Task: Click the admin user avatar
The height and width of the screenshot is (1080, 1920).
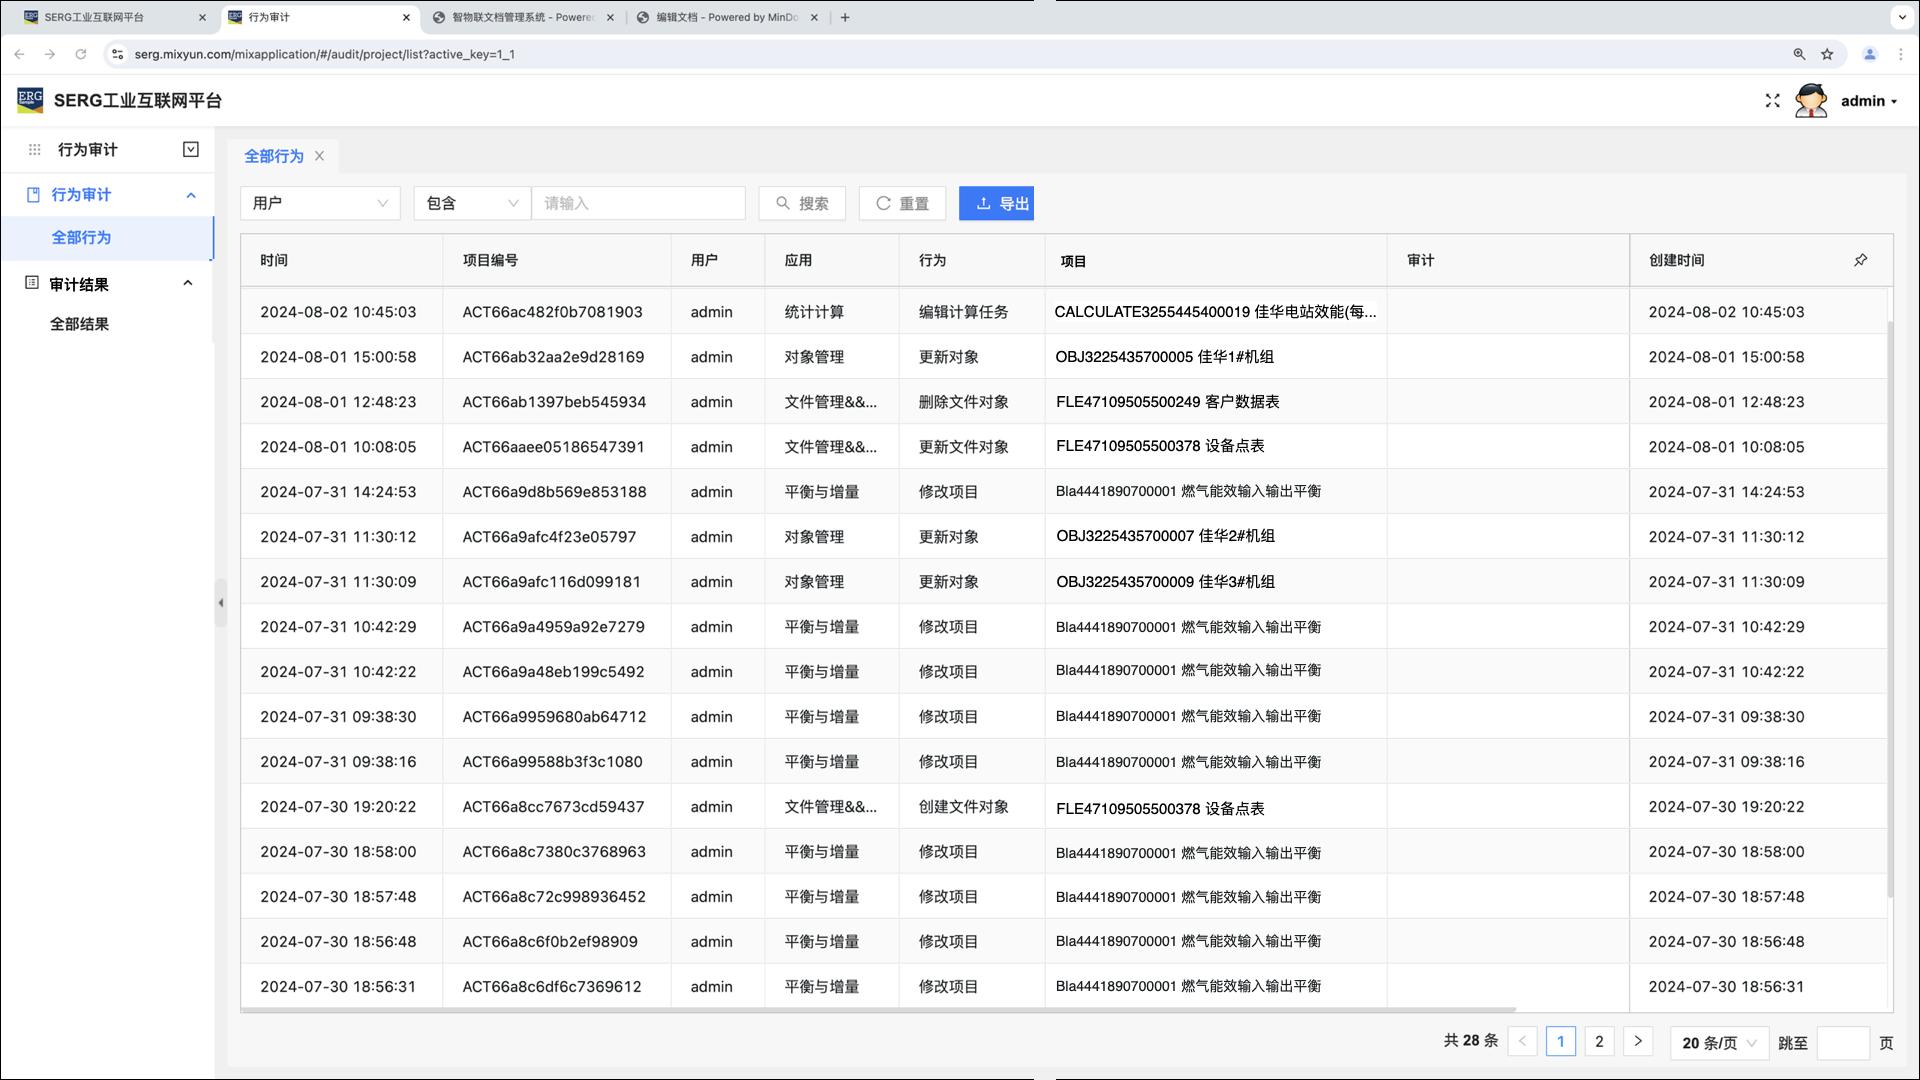Action: (1810, 101)
